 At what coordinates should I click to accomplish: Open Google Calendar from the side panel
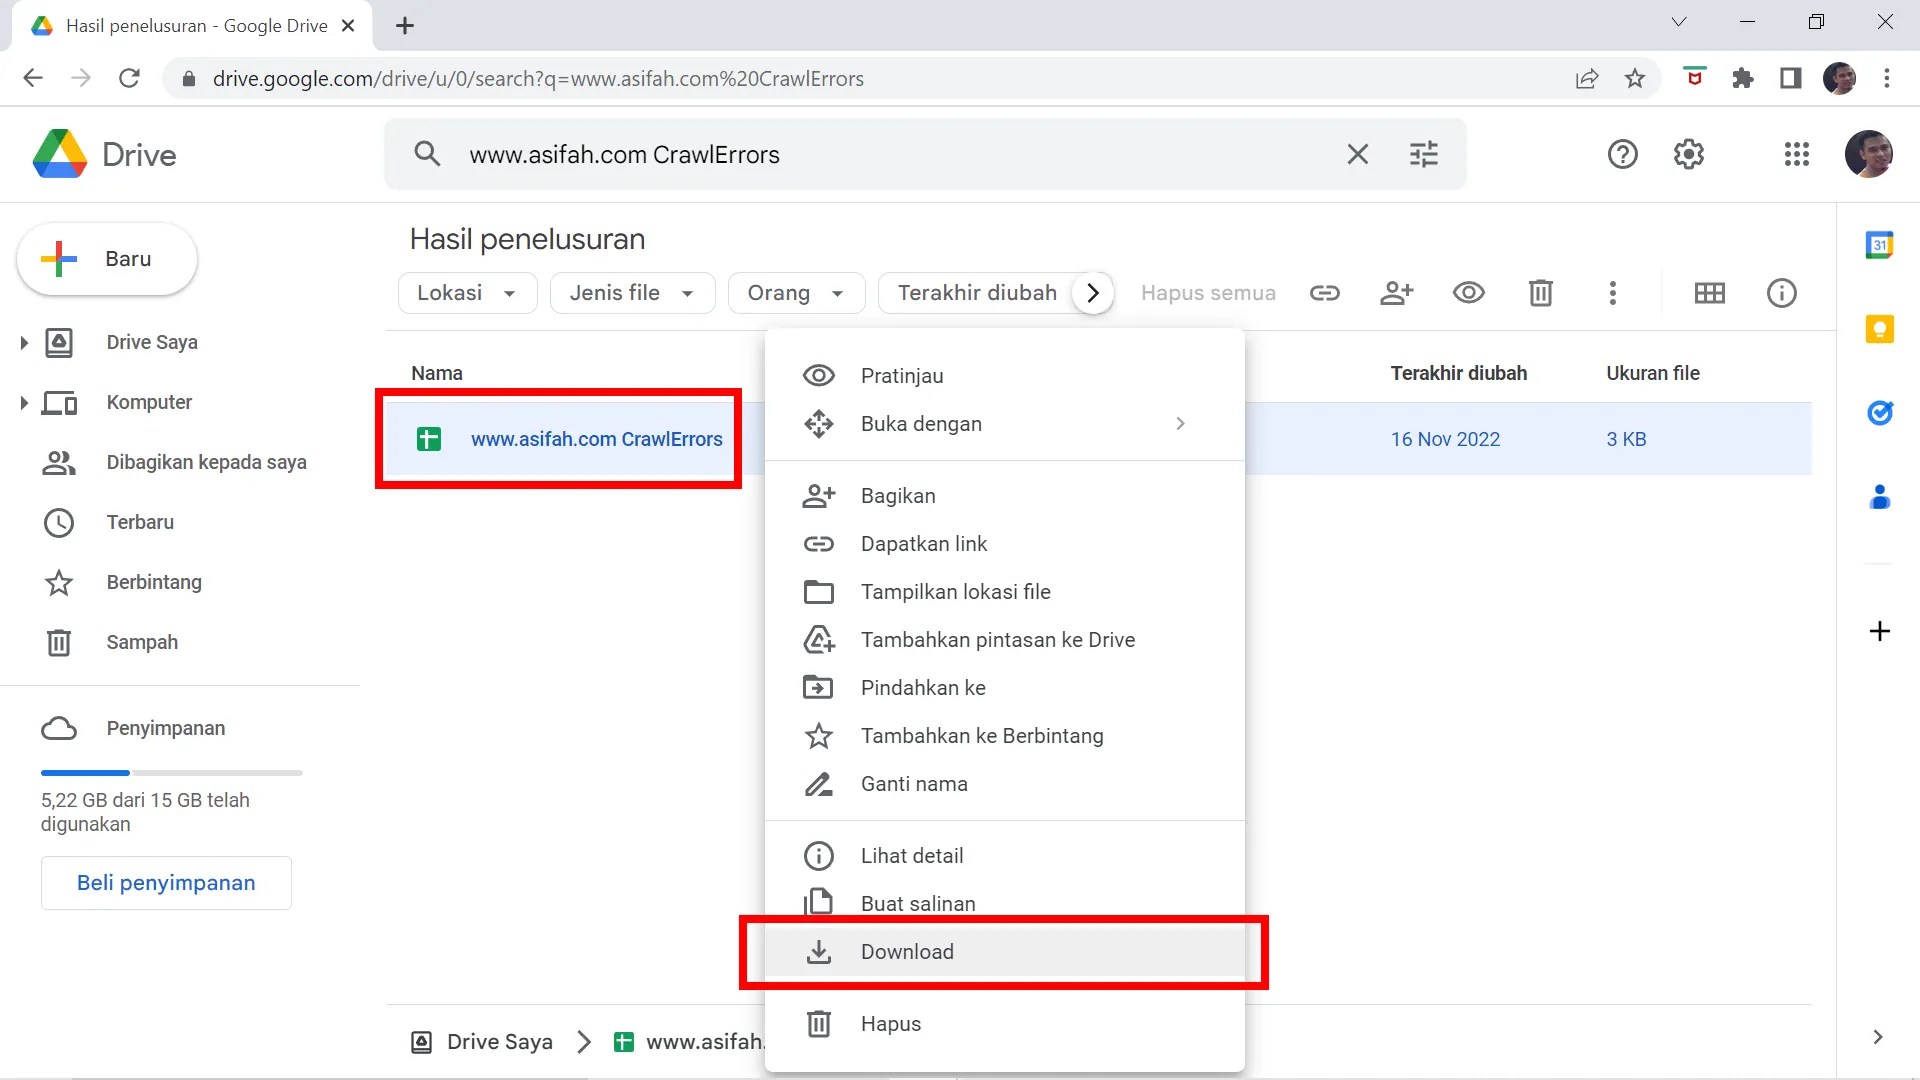(x=1881, y=245)
